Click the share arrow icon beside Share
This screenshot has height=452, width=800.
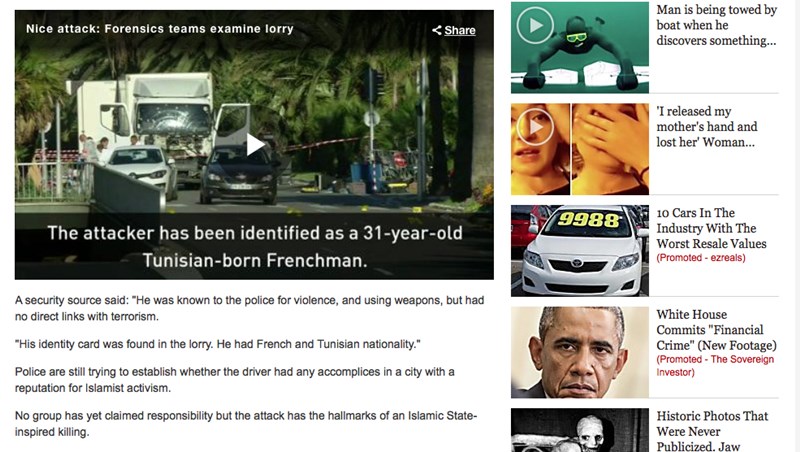(437, 30)
